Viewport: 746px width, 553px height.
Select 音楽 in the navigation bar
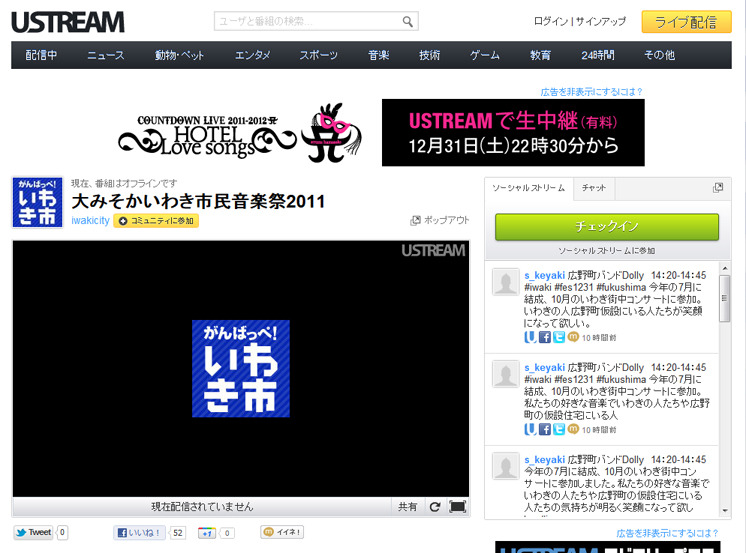coord(378,55)
